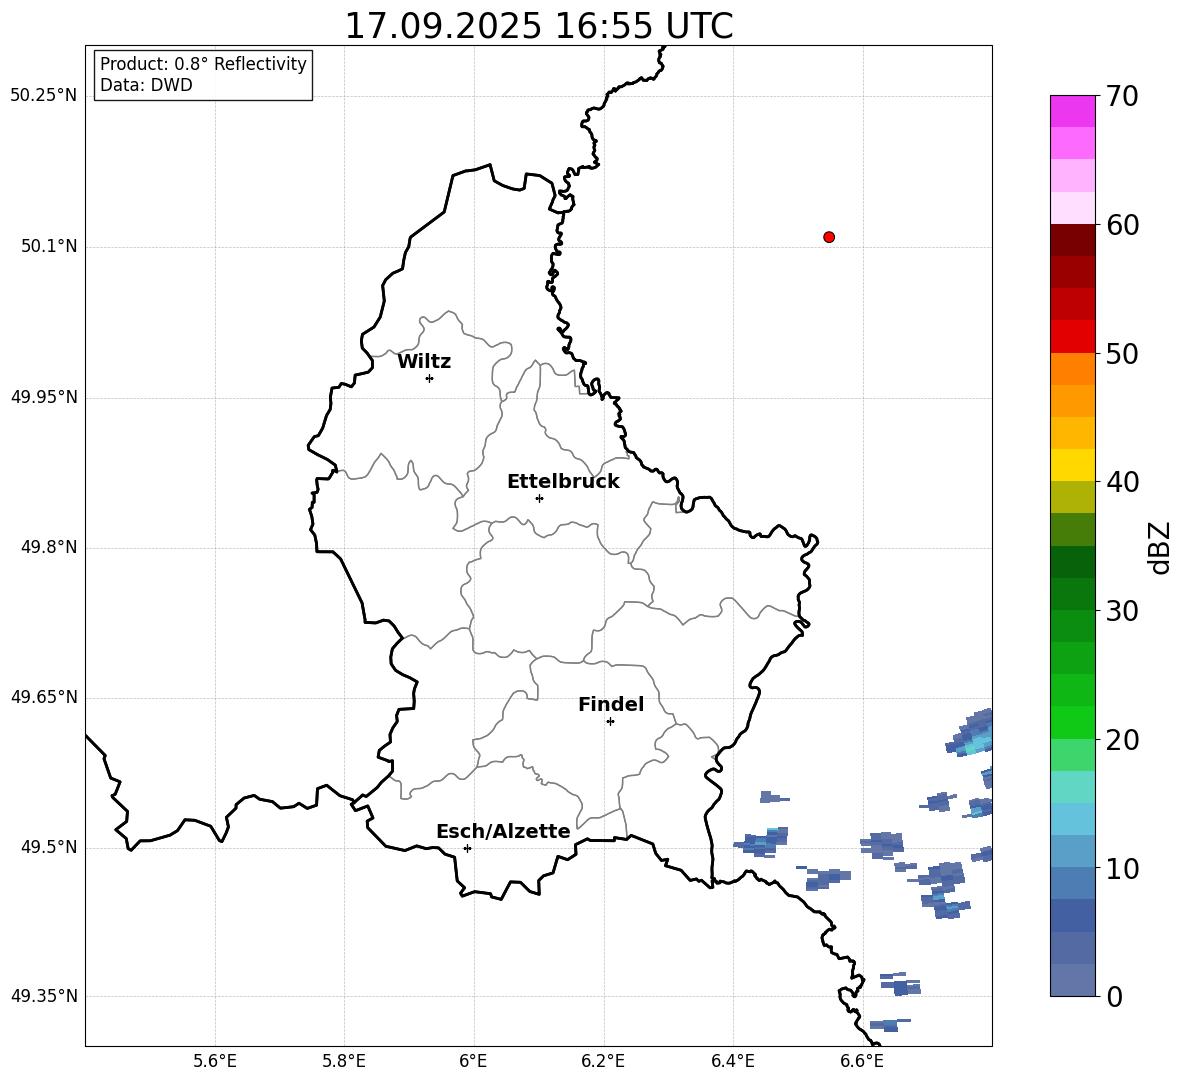The height and width of the screenshot is (1081, 1184).
Task: Click the 50.25°N latitude label
Action: pos(44,95)
